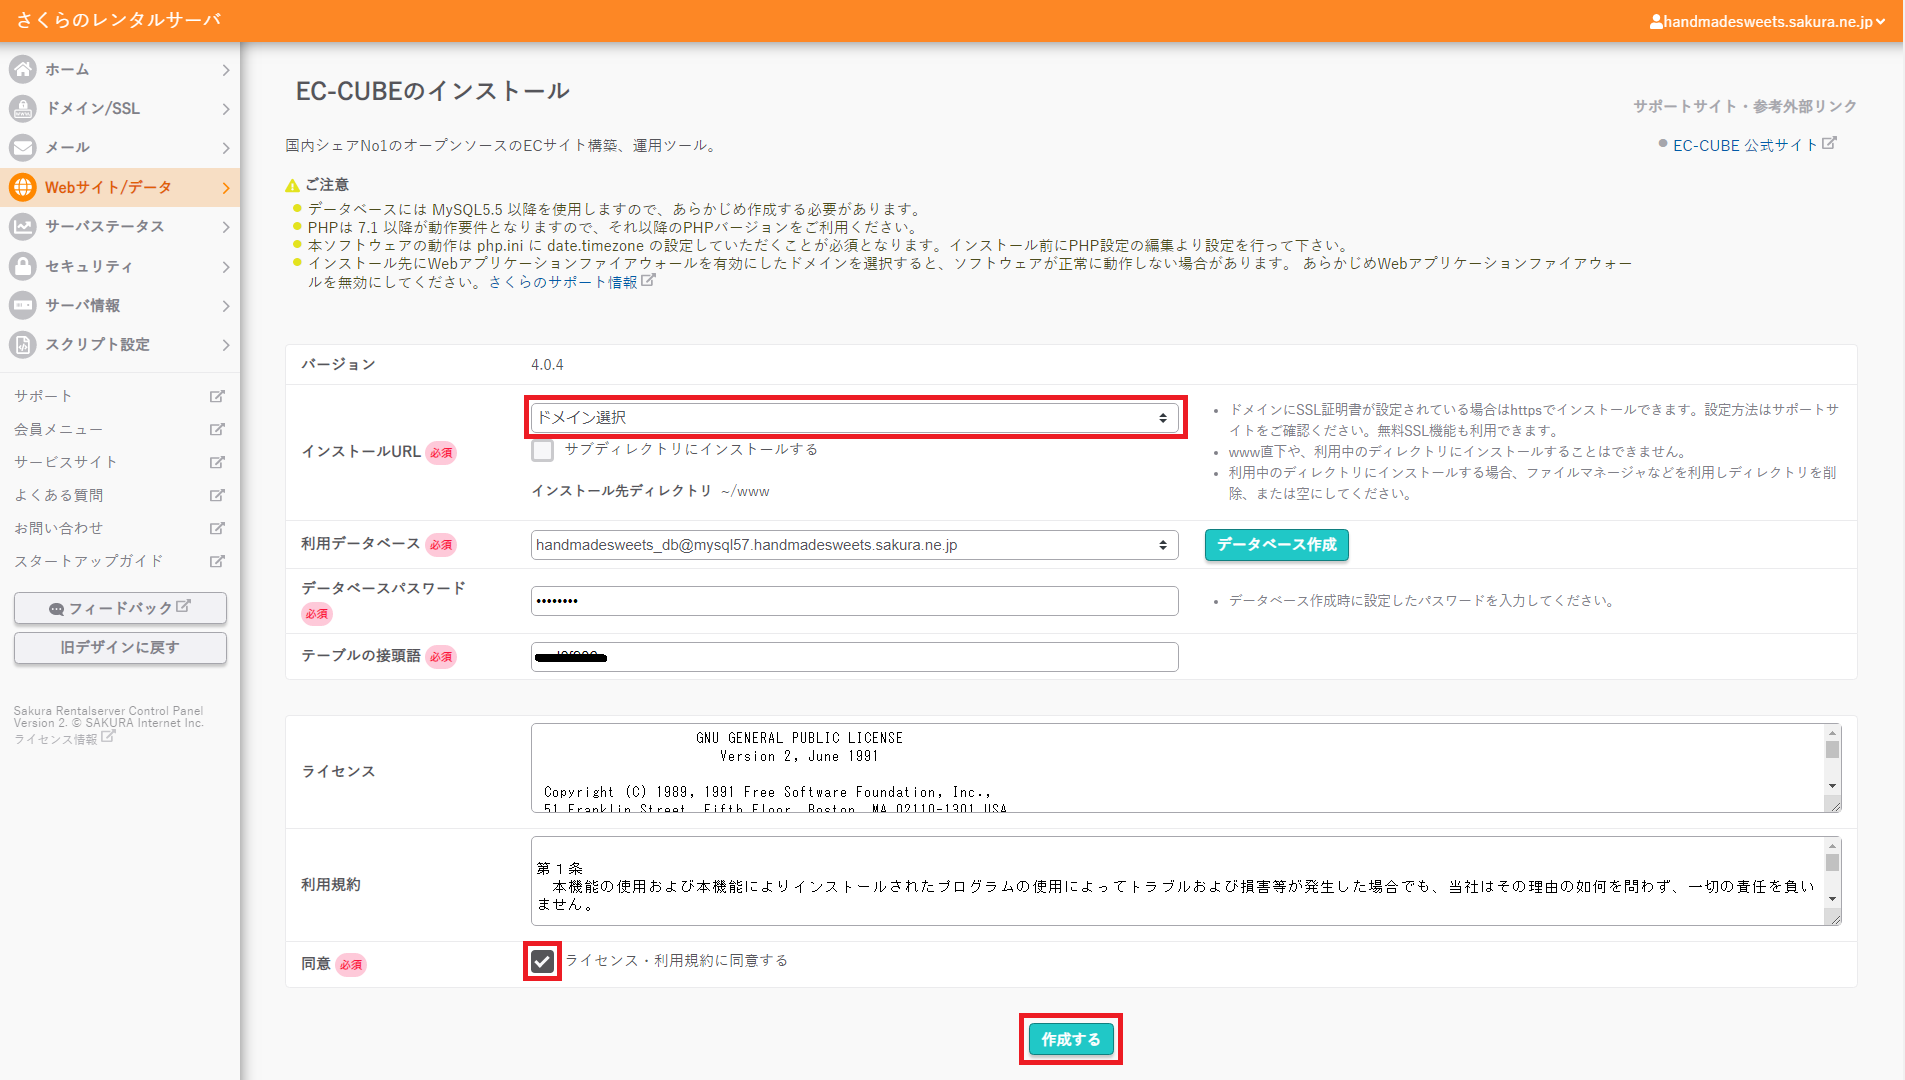Open the ホーム menu item
Screen dimensions: 1905x1080
pyautogui.click(x=120, y=69)
